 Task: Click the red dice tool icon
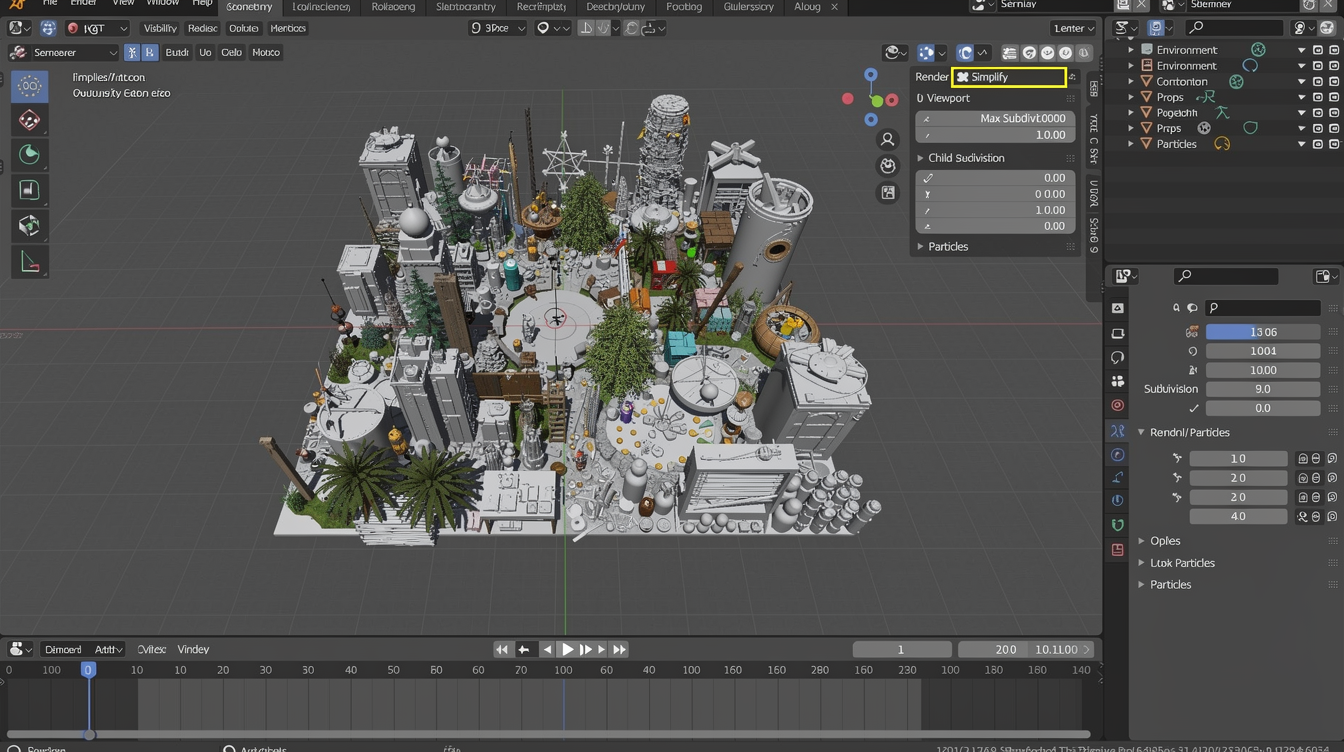(x=29, y=121)
